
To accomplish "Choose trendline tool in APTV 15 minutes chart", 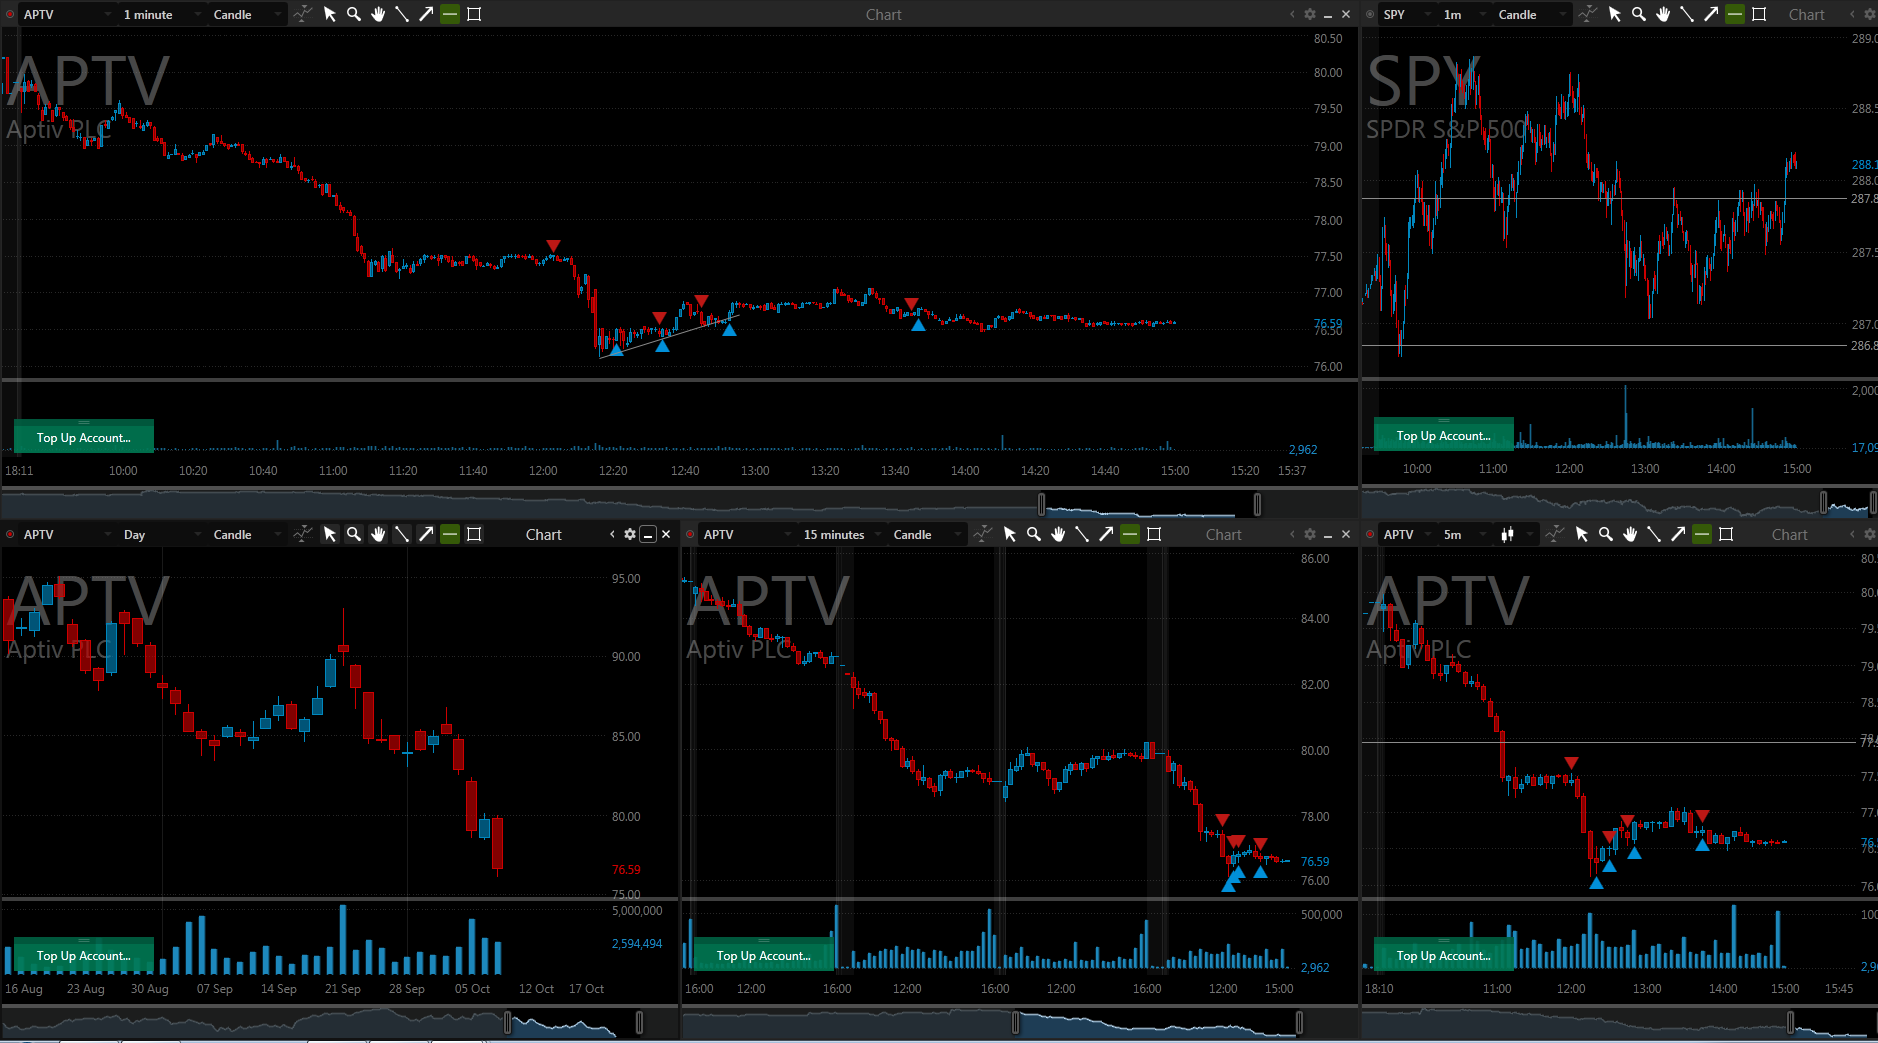I will coord(1082,534).
